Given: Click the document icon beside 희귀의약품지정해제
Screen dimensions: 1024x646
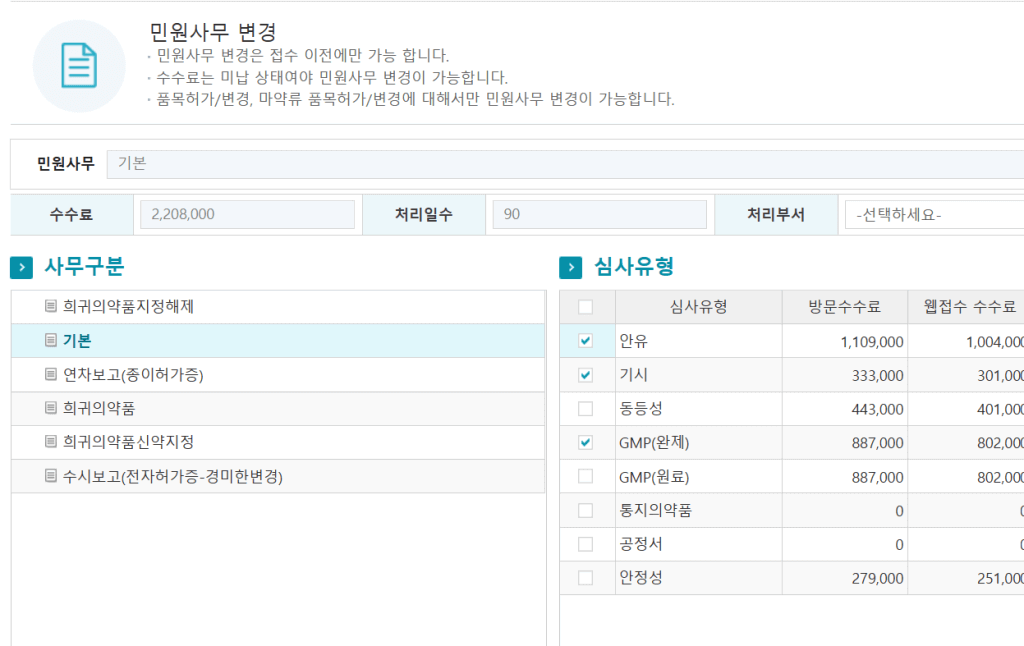Looking at the screenshot, I should [x=51, y=307].
